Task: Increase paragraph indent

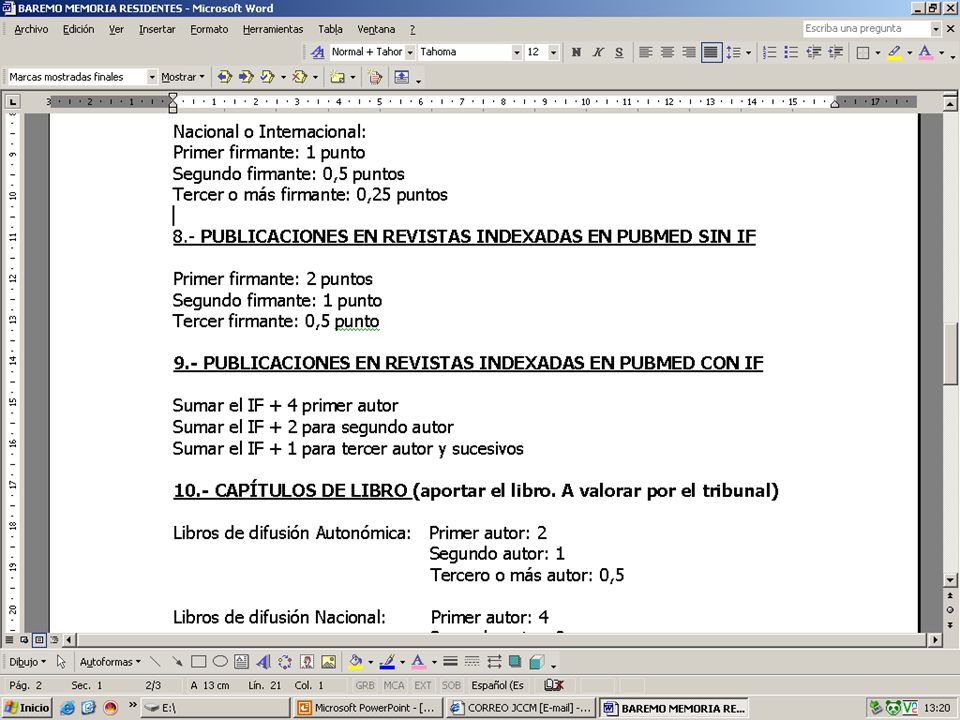Action: (835, 52)
